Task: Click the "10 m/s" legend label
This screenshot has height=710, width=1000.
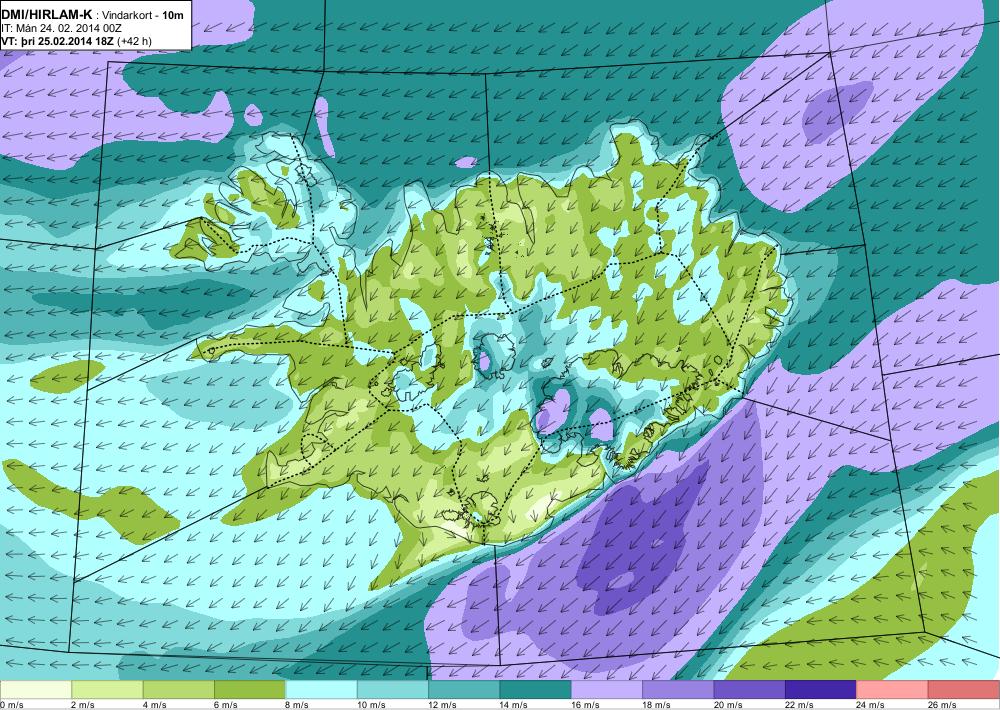Action: [371, 705]
